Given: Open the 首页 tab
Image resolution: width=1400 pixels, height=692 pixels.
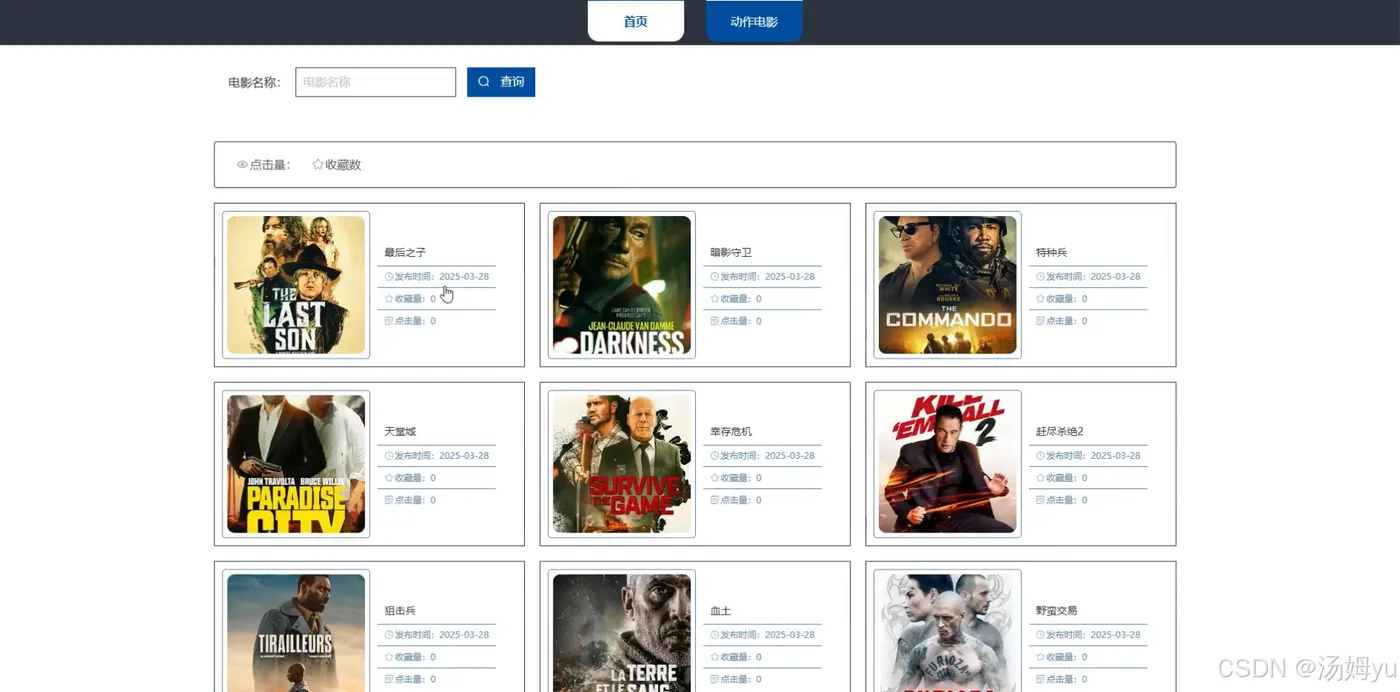Looking at the screenshot, I should tap(636, 21).
